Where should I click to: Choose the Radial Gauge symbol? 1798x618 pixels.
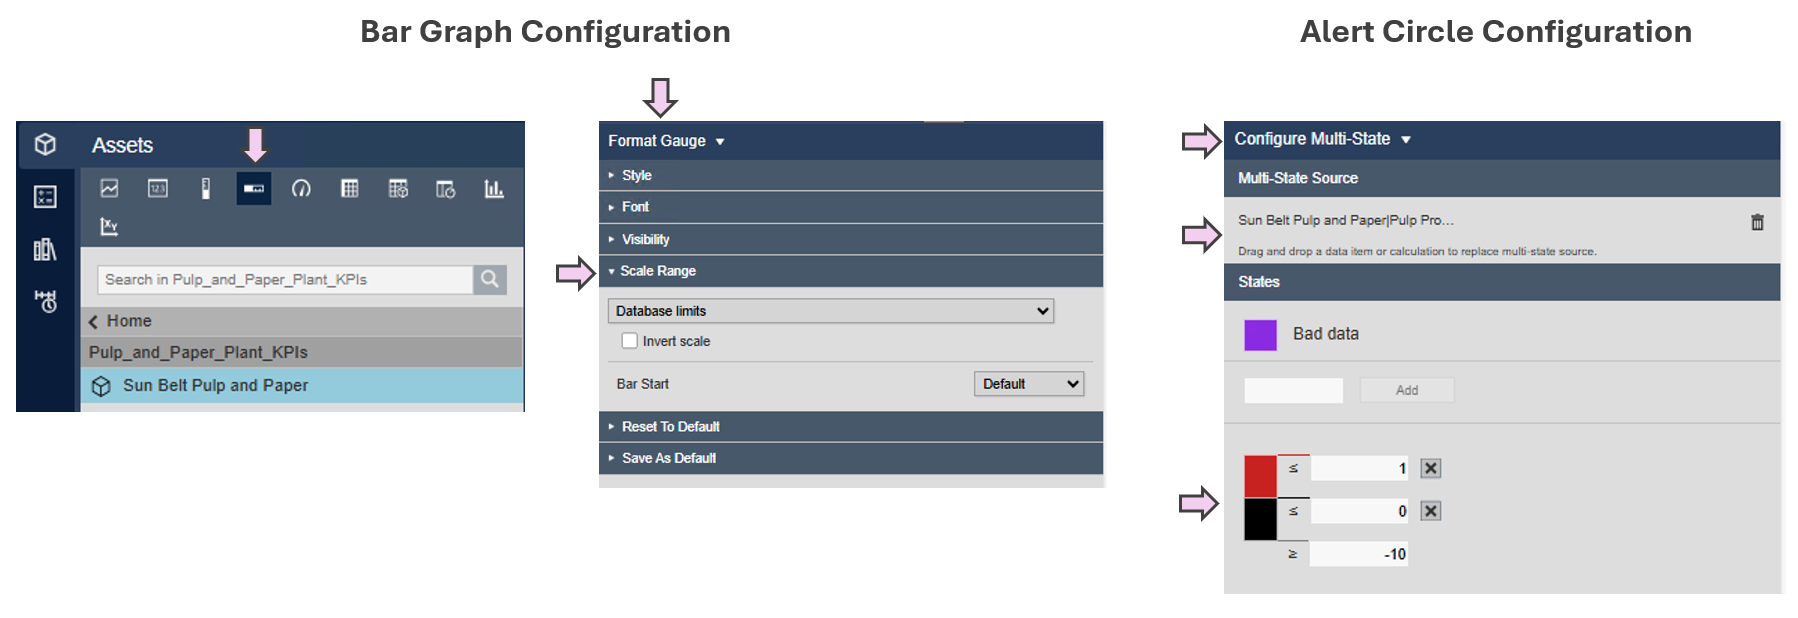pos(301,188)
